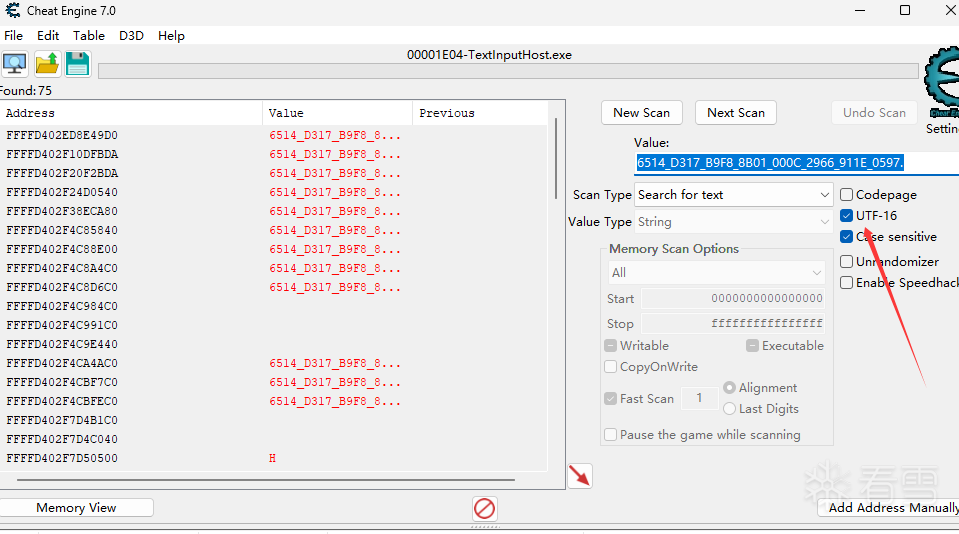Select address FFFFD402F4C9E440 row
The height and width of the screenshot is (534, 959).
tap(273, 344)
